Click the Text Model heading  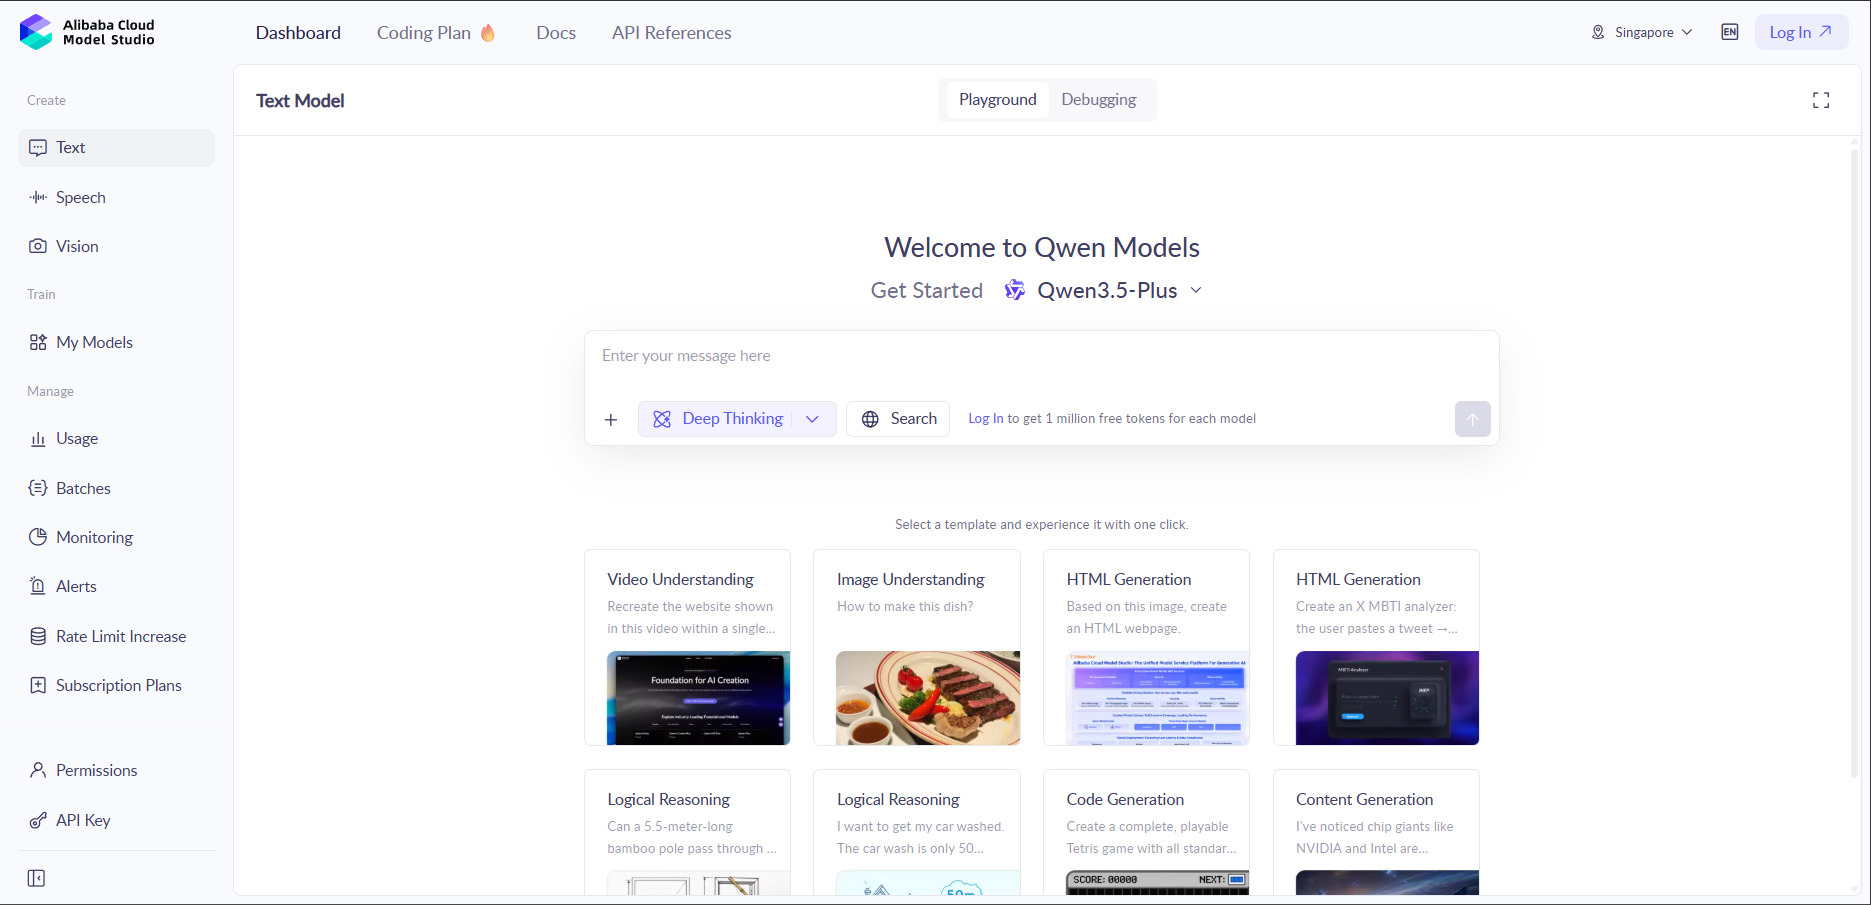300,100
